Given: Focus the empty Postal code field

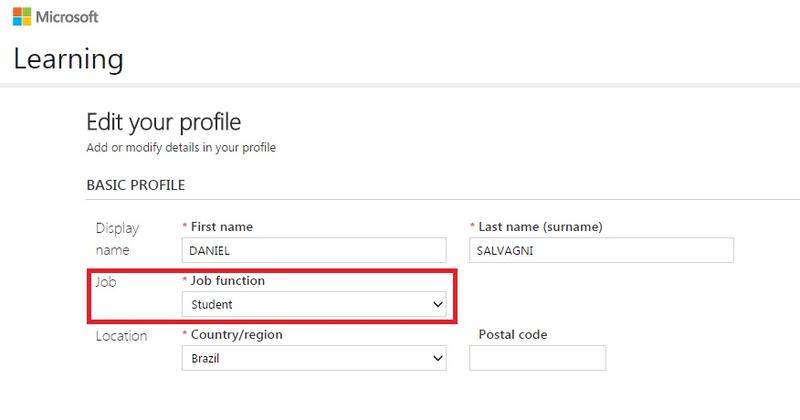Looking at the screenshot, I should pyautogui.click(x=537, y=358).
